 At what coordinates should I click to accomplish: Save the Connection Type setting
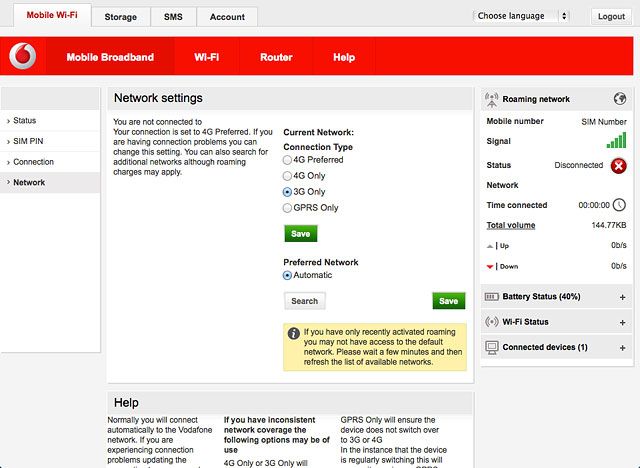(300, 234)
